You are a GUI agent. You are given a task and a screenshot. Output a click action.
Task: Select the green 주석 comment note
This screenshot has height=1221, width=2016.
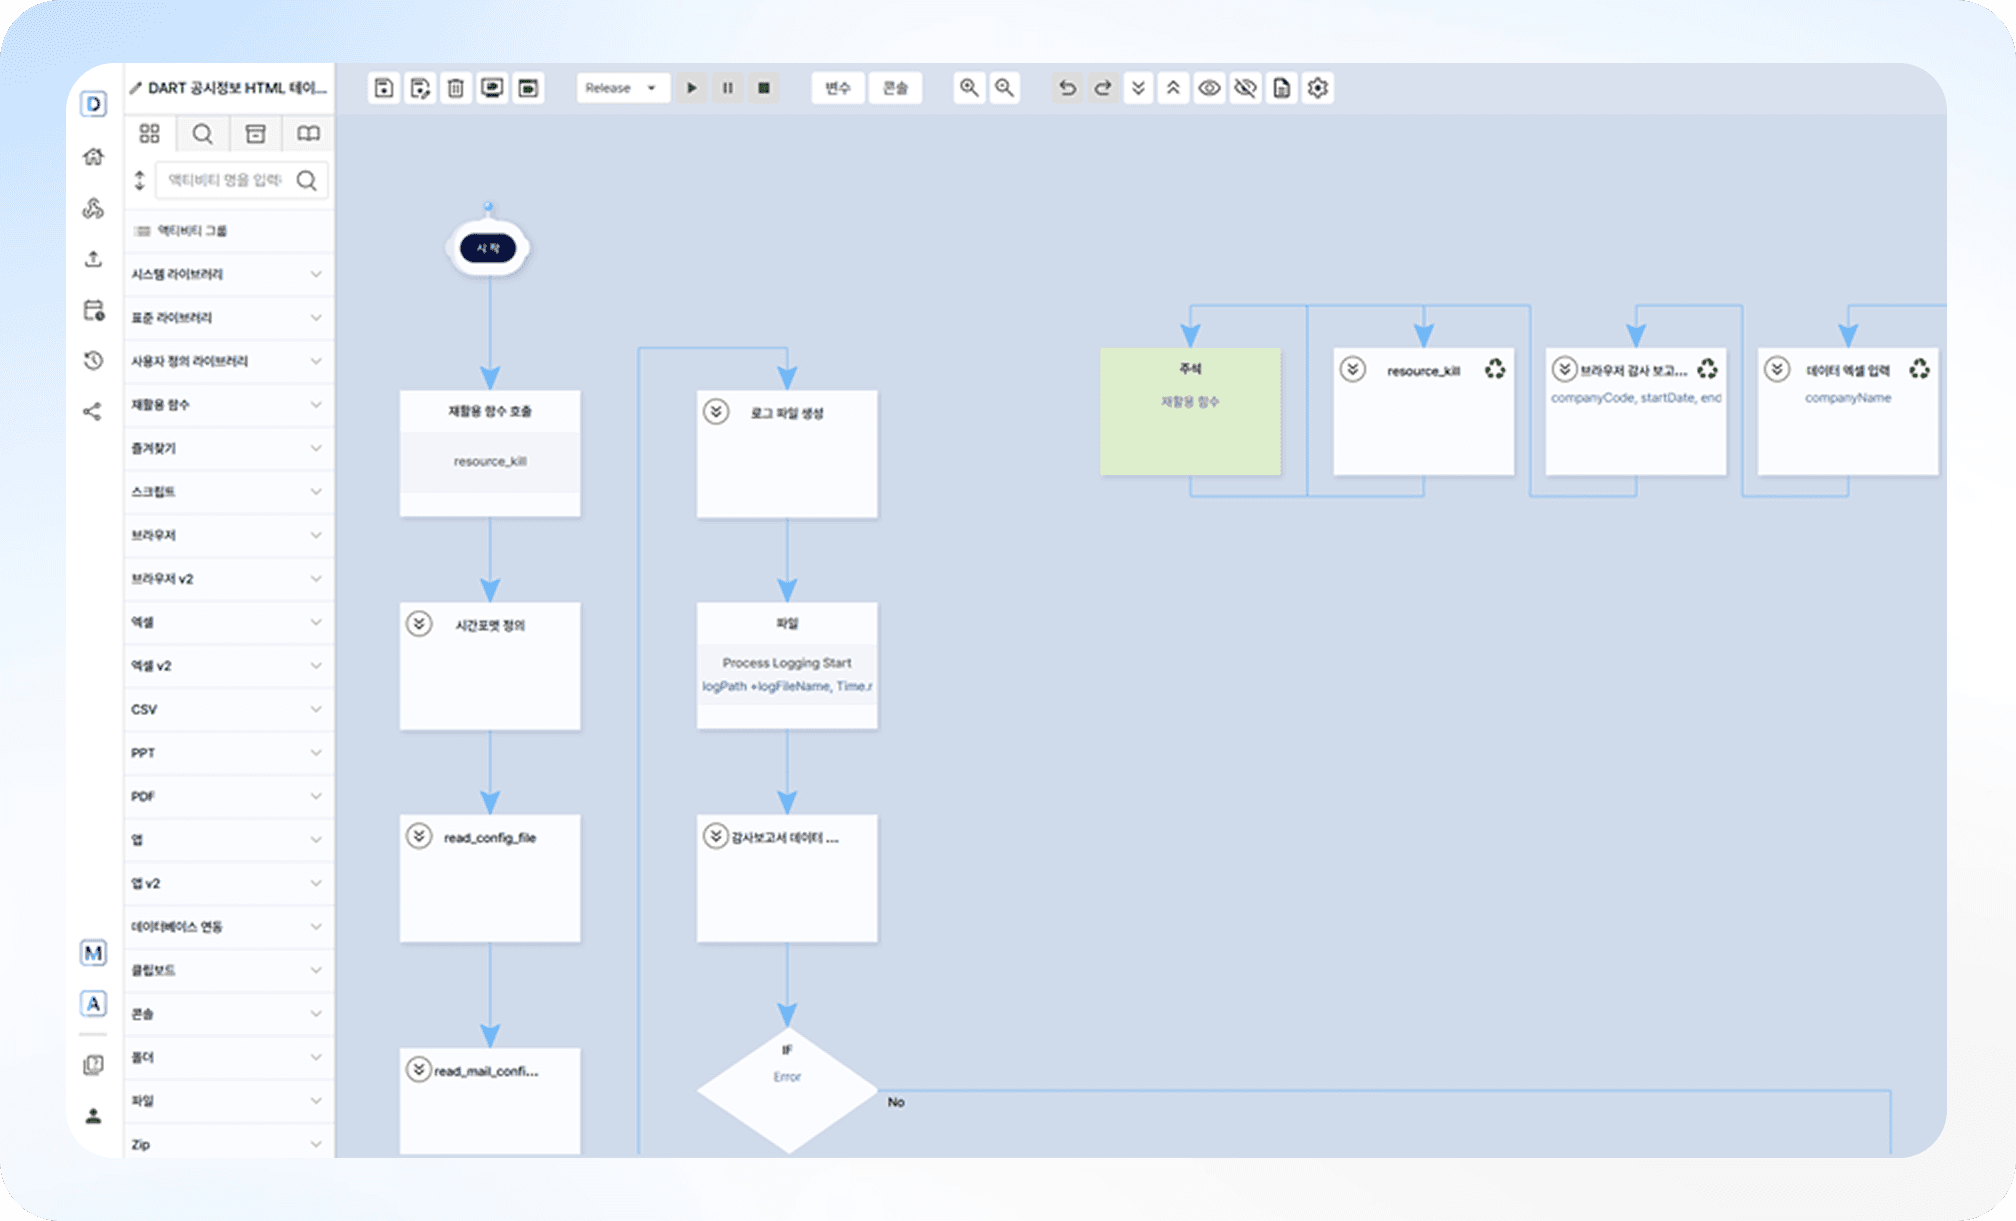(x=1190, y=411)
